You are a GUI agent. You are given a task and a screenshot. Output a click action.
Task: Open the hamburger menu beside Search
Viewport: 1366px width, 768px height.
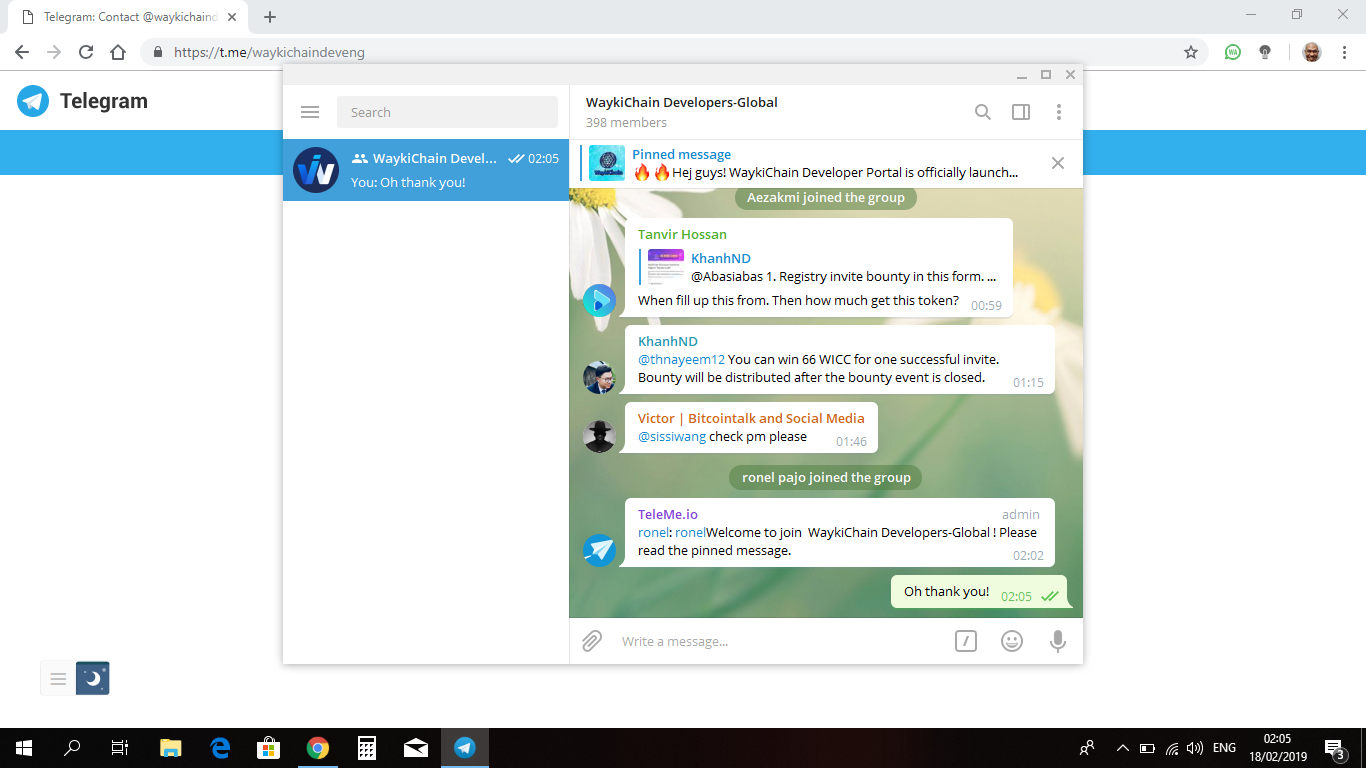(310, 112)
